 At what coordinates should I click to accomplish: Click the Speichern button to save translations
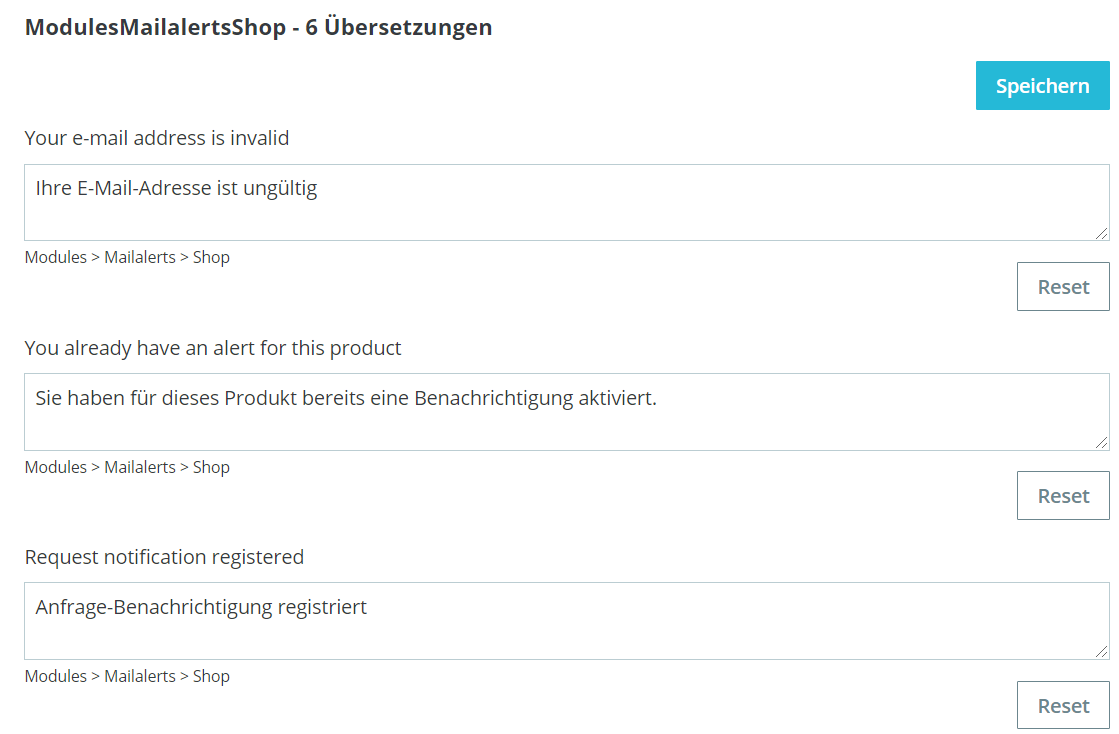pos(1042,85)
